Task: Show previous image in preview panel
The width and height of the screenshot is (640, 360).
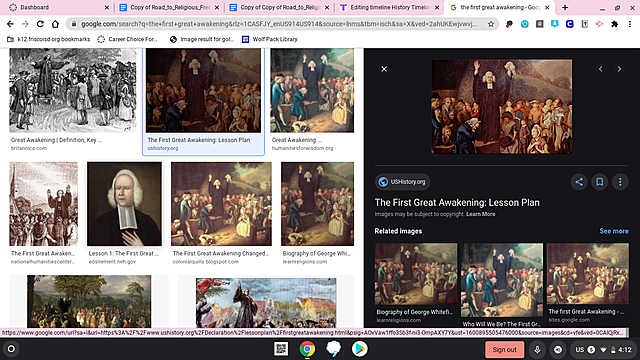Action: coord(600,69)
